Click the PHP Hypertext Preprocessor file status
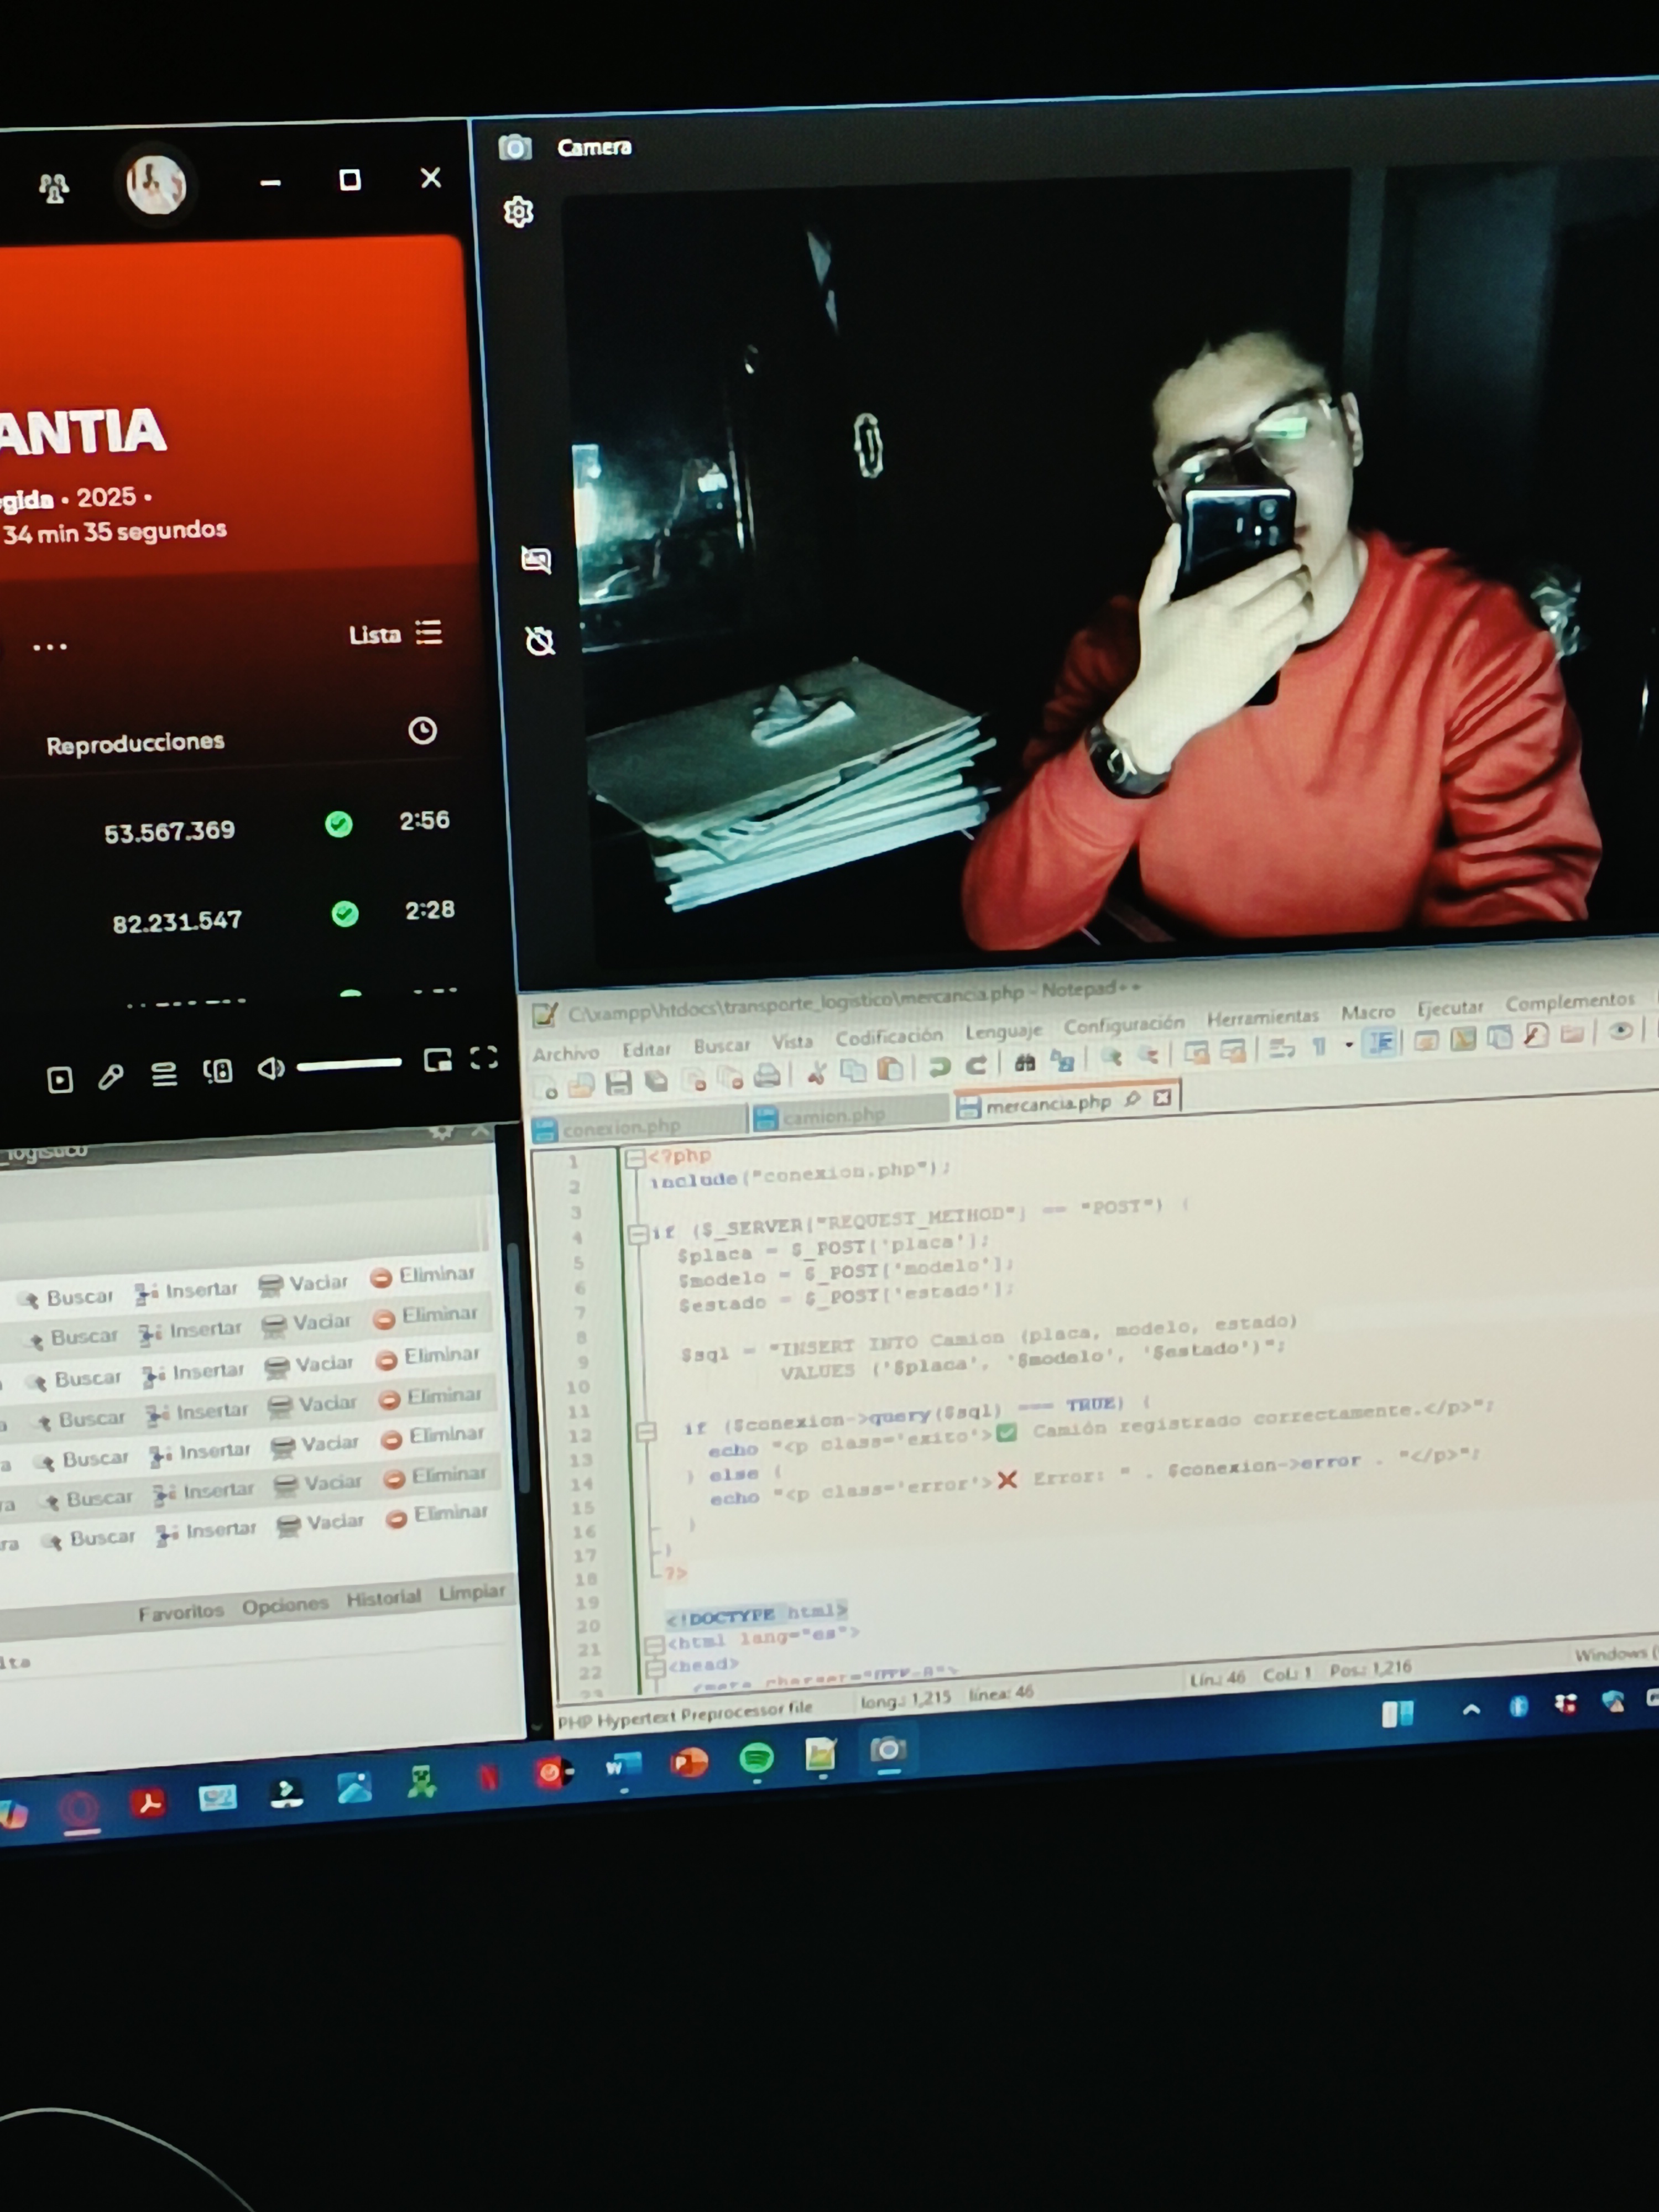Viewport: 1659px width, 2212px height. pos(685,1716)
